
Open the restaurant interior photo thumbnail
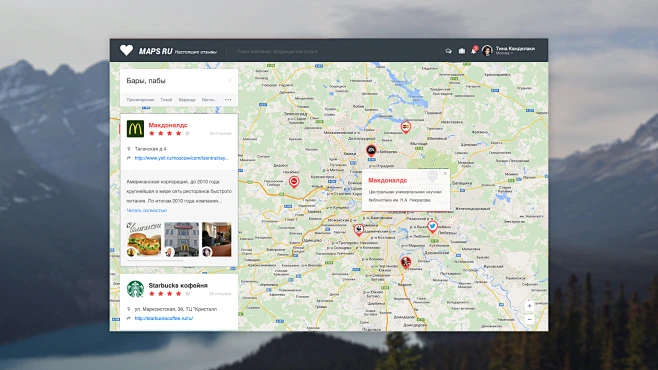(217, 239)
